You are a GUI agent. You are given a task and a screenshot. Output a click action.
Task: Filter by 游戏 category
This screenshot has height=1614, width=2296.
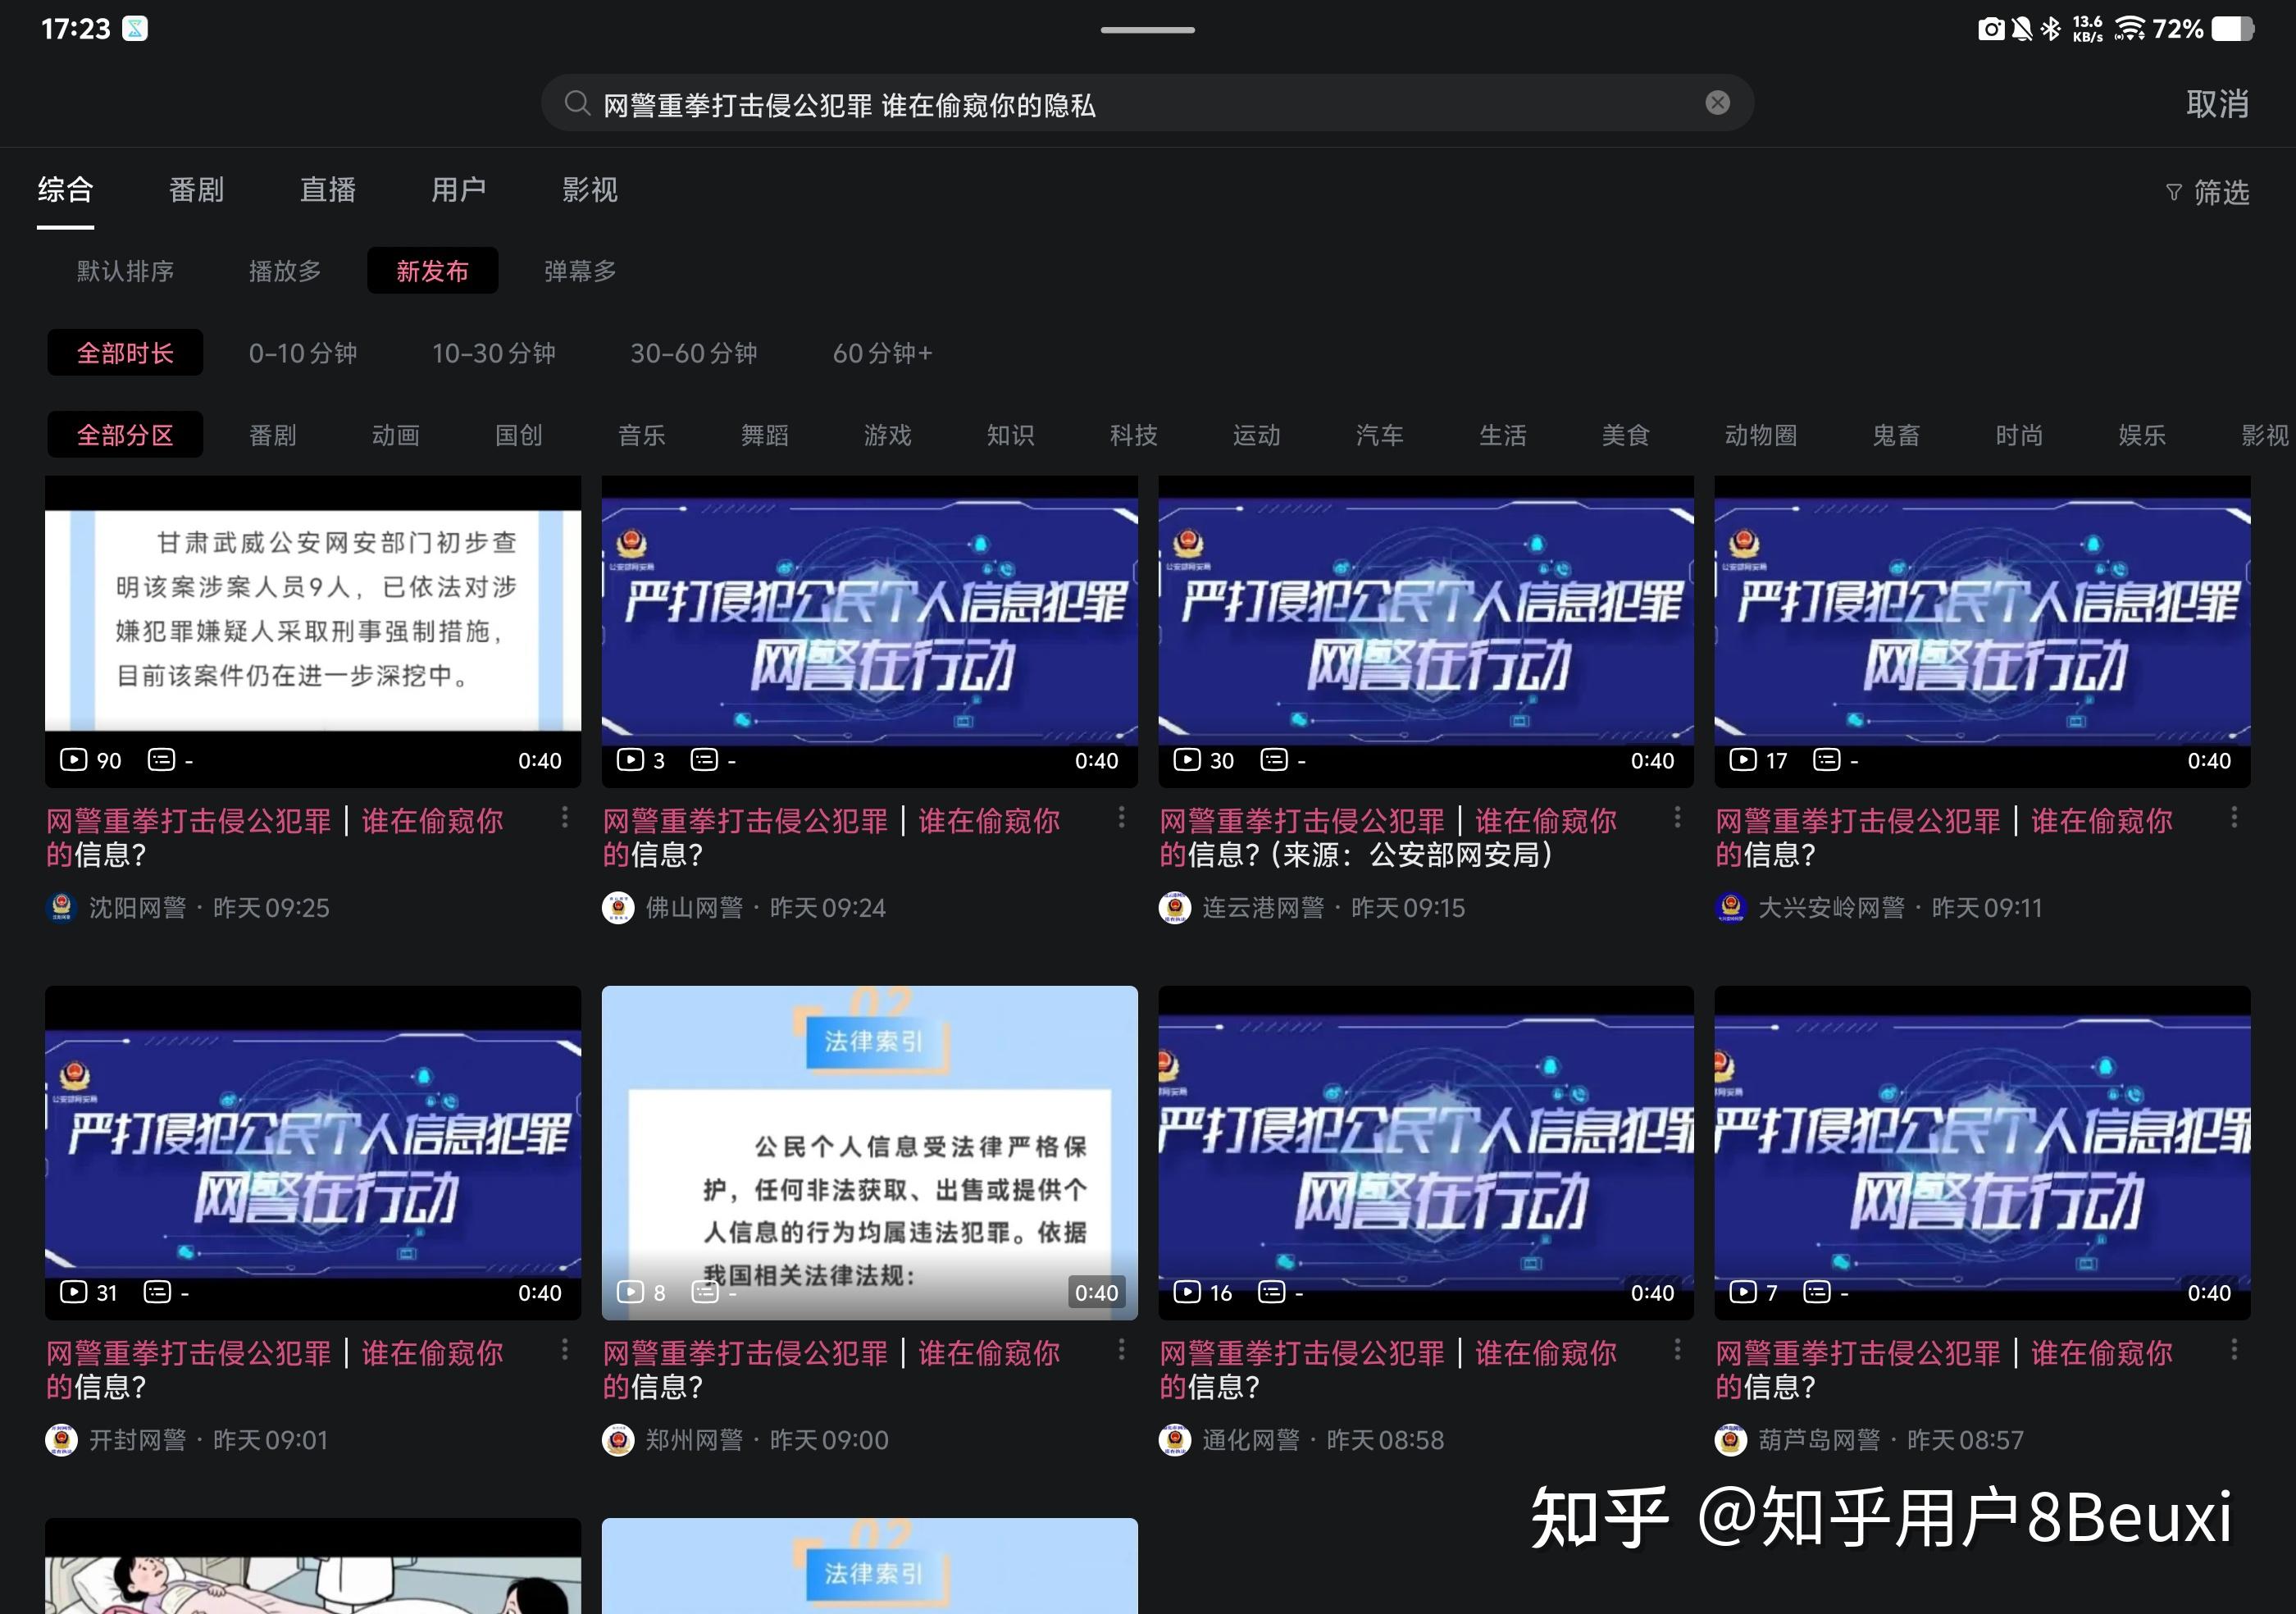(x=888, y=435)
